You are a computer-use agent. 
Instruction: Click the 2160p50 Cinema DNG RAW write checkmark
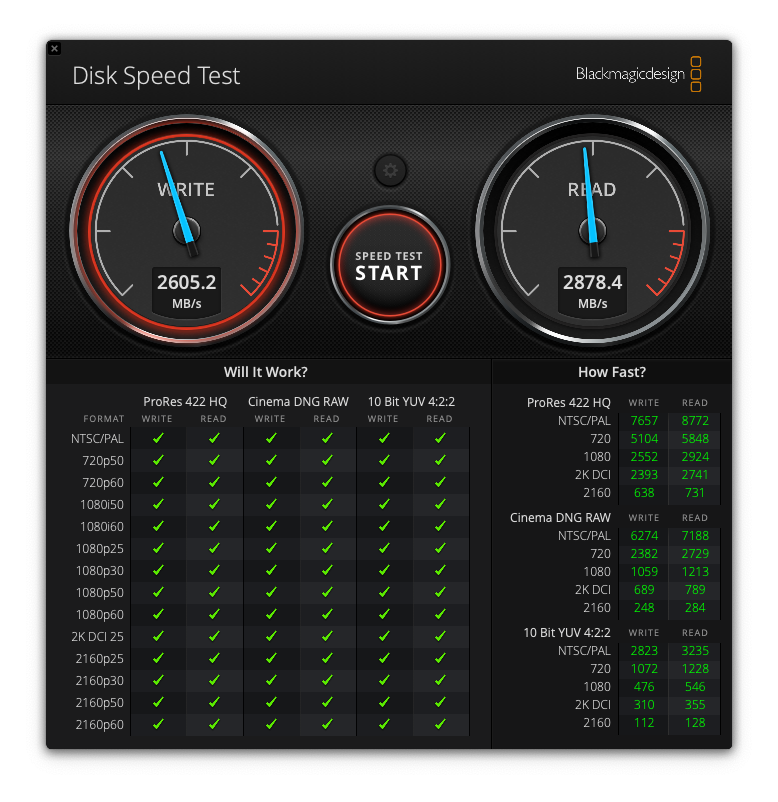coord(271,702)
